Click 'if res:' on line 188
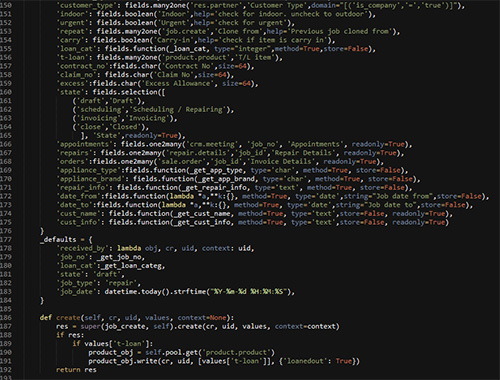 tap(70, 335)
